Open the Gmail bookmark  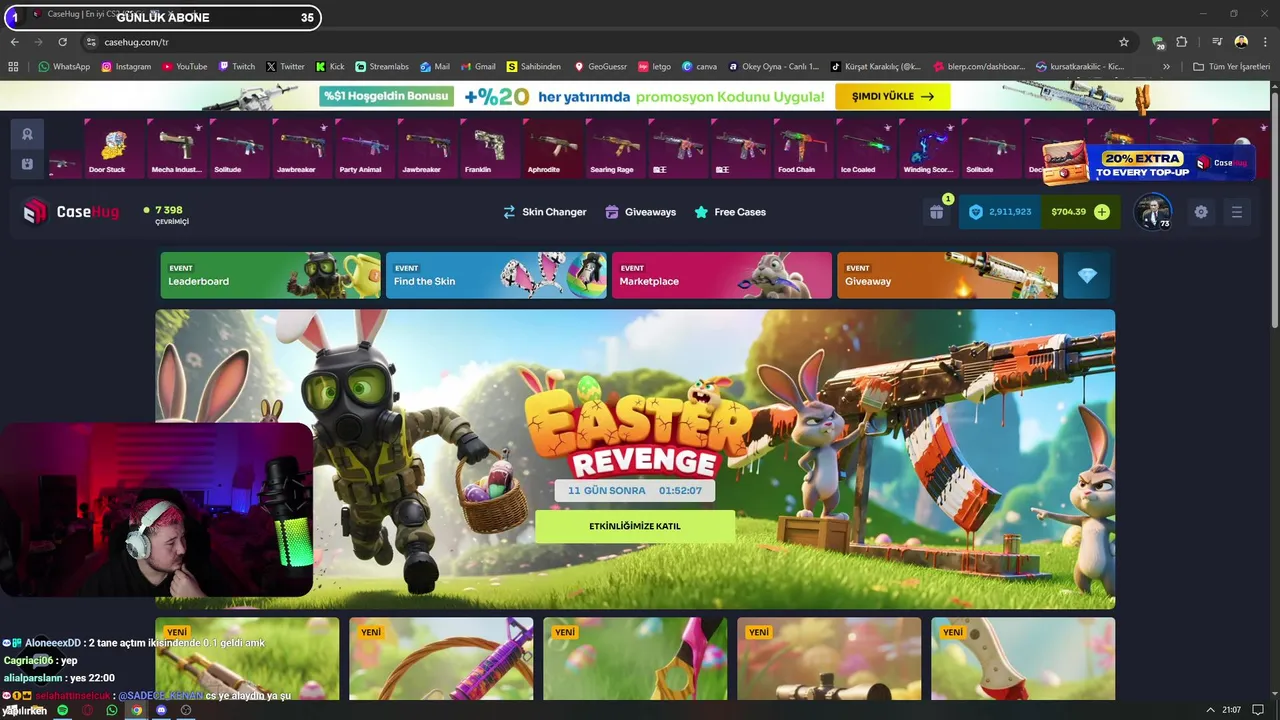(x=478, y=67)
